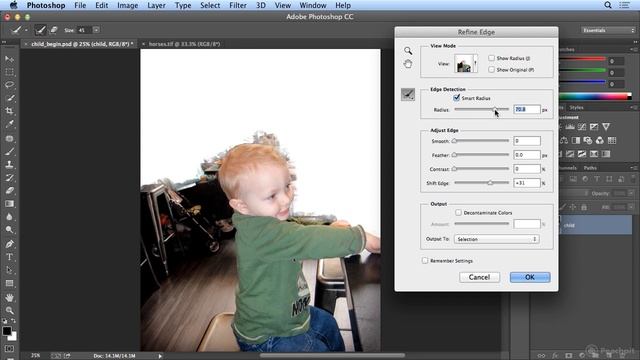640x360 pixels.
Task: Click the Hand tool in Refine Edge dialog
Action: [408, 64]
